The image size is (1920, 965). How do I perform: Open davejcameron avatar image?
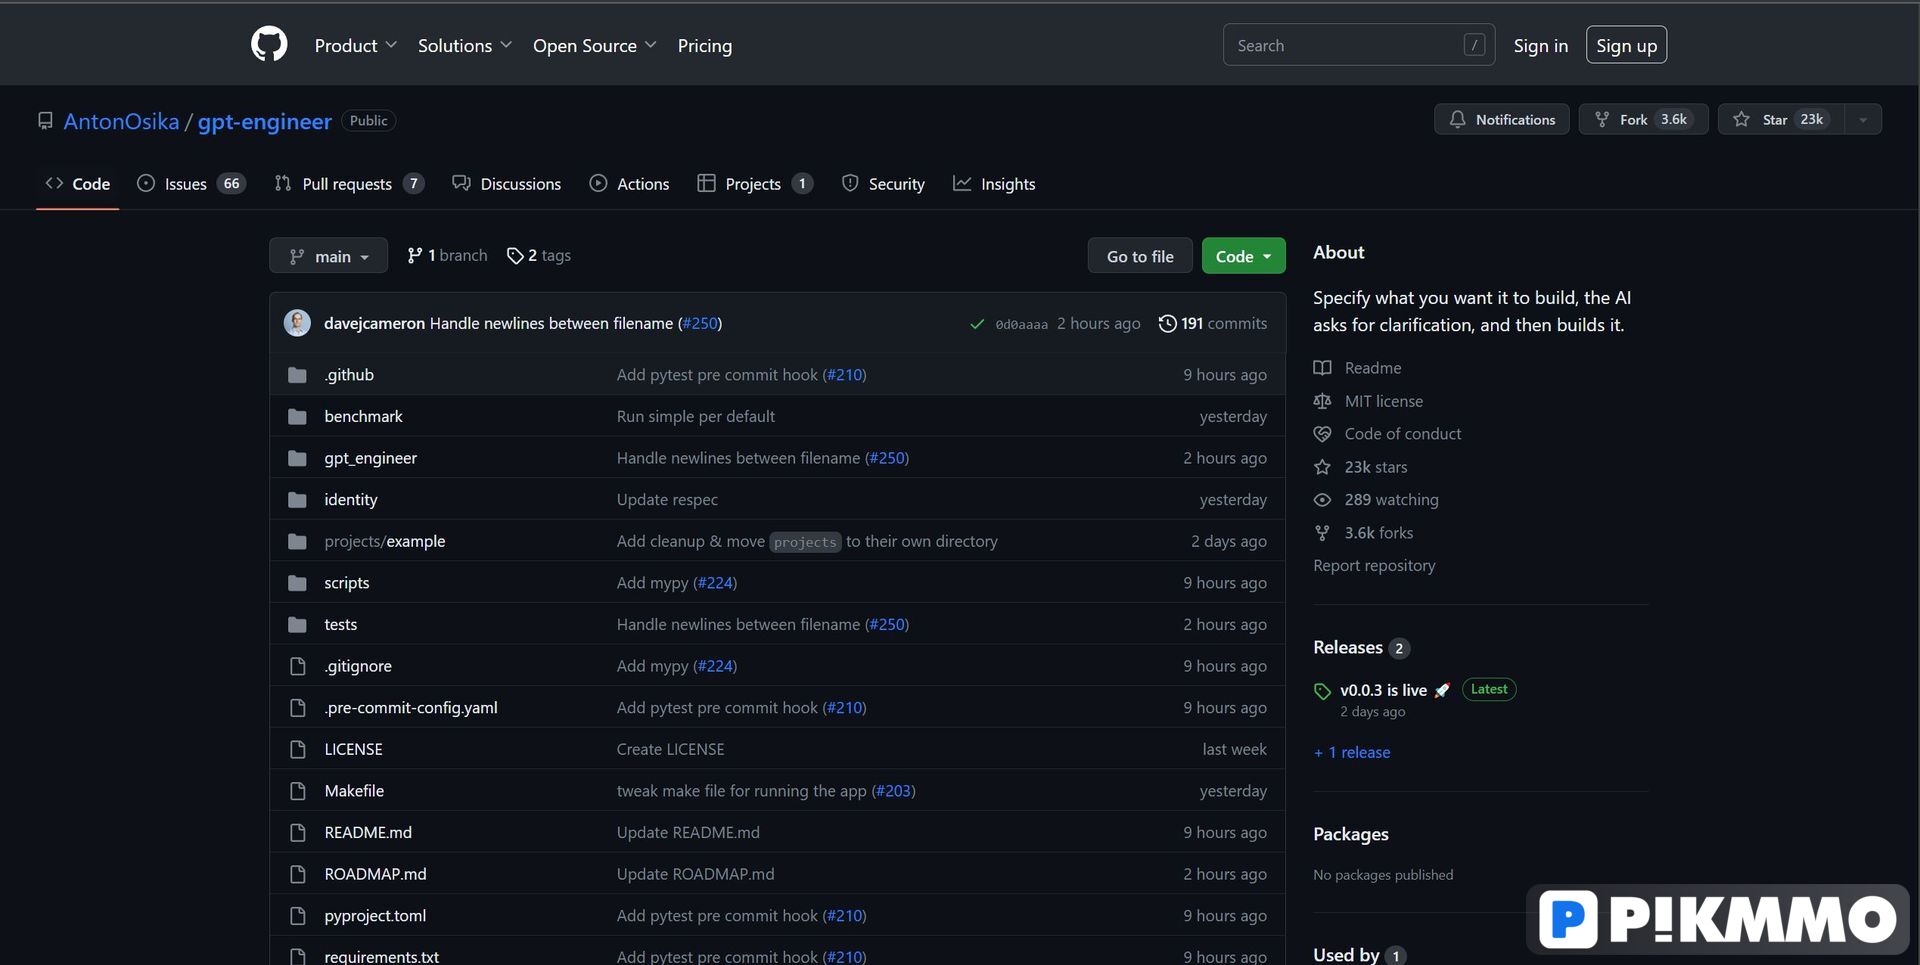pos(297,323)
